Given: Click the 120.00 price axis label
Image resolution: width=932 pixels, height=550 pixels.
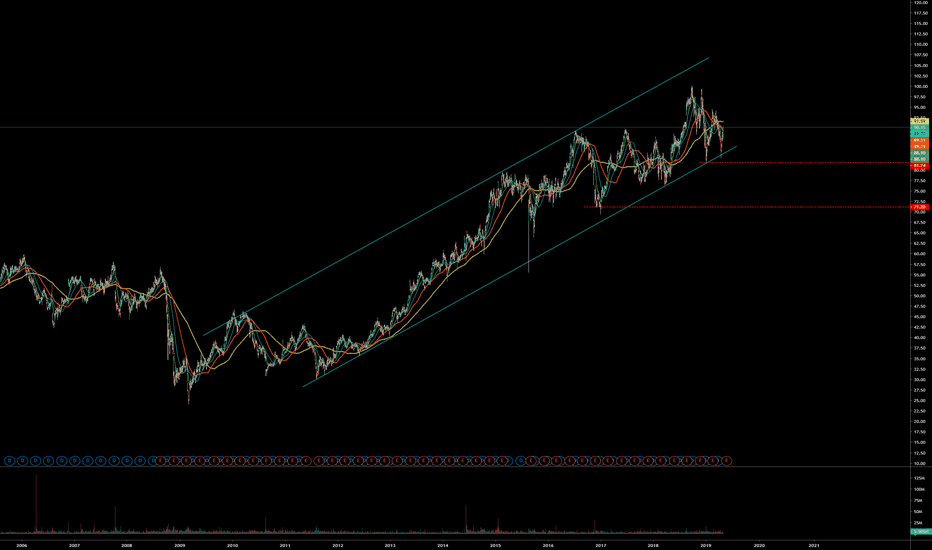Looking at the screenshot, I should click(921, 3).
